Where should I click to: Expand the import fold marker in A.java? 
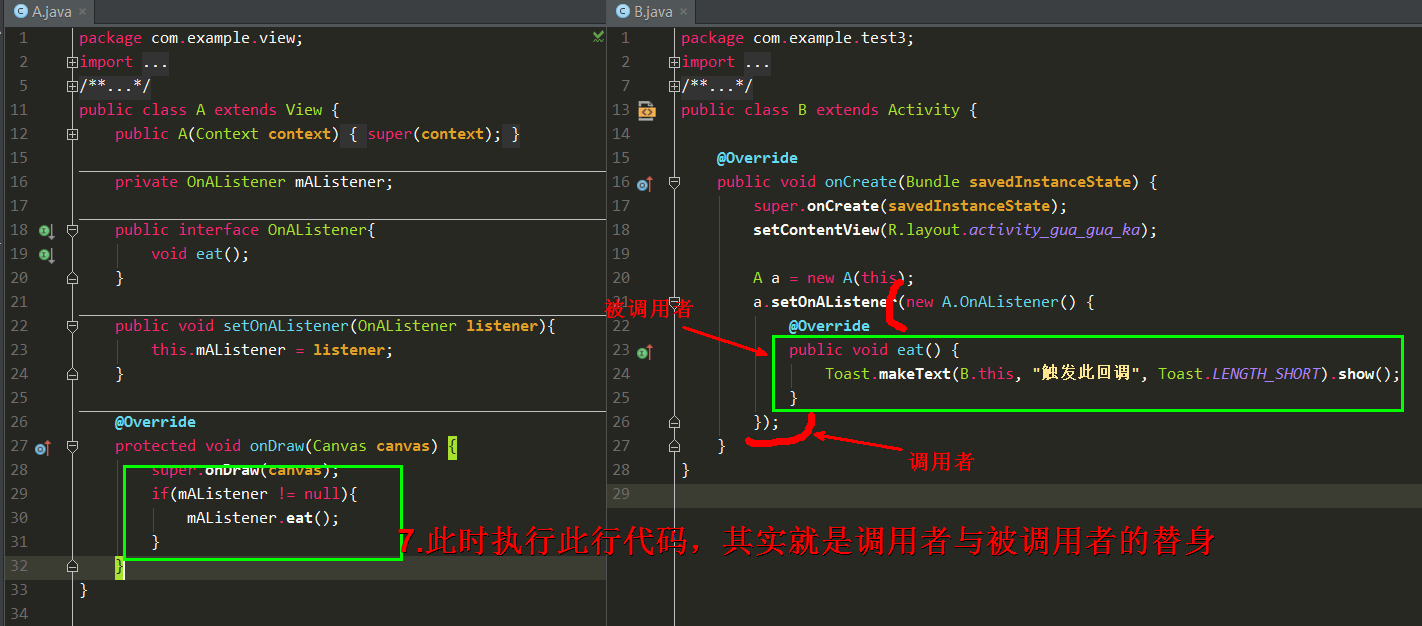(72, 62)
